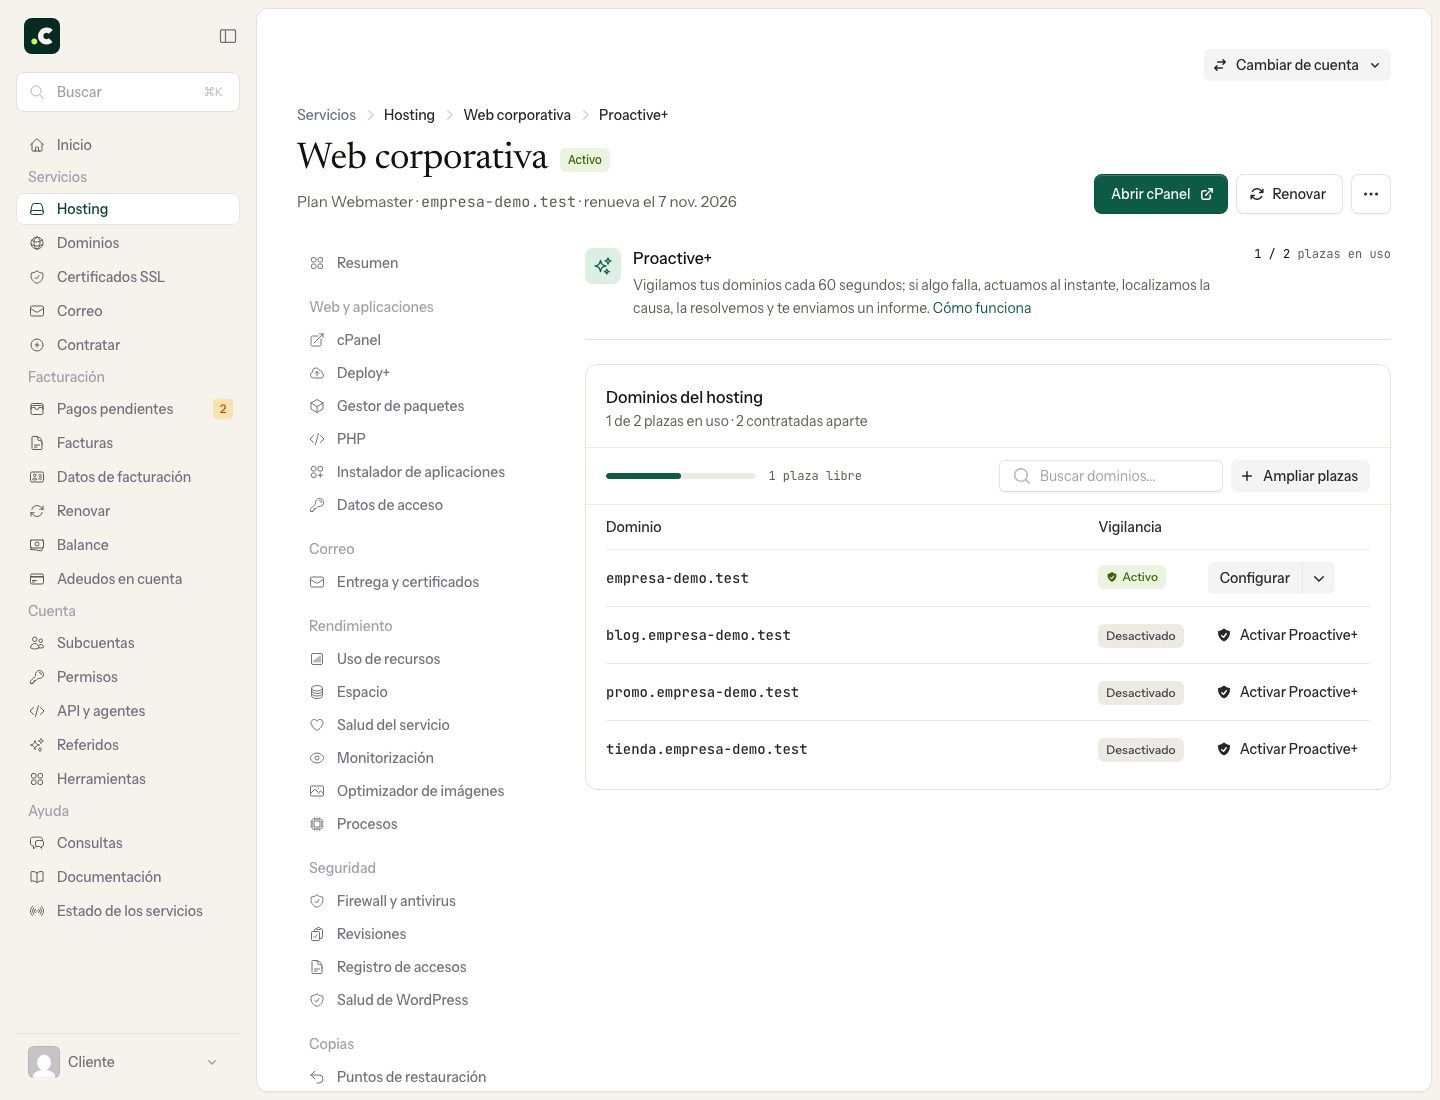Click the Hosting breadcrumb link
Screen dimensions: 1440x1100
(409, 115)
